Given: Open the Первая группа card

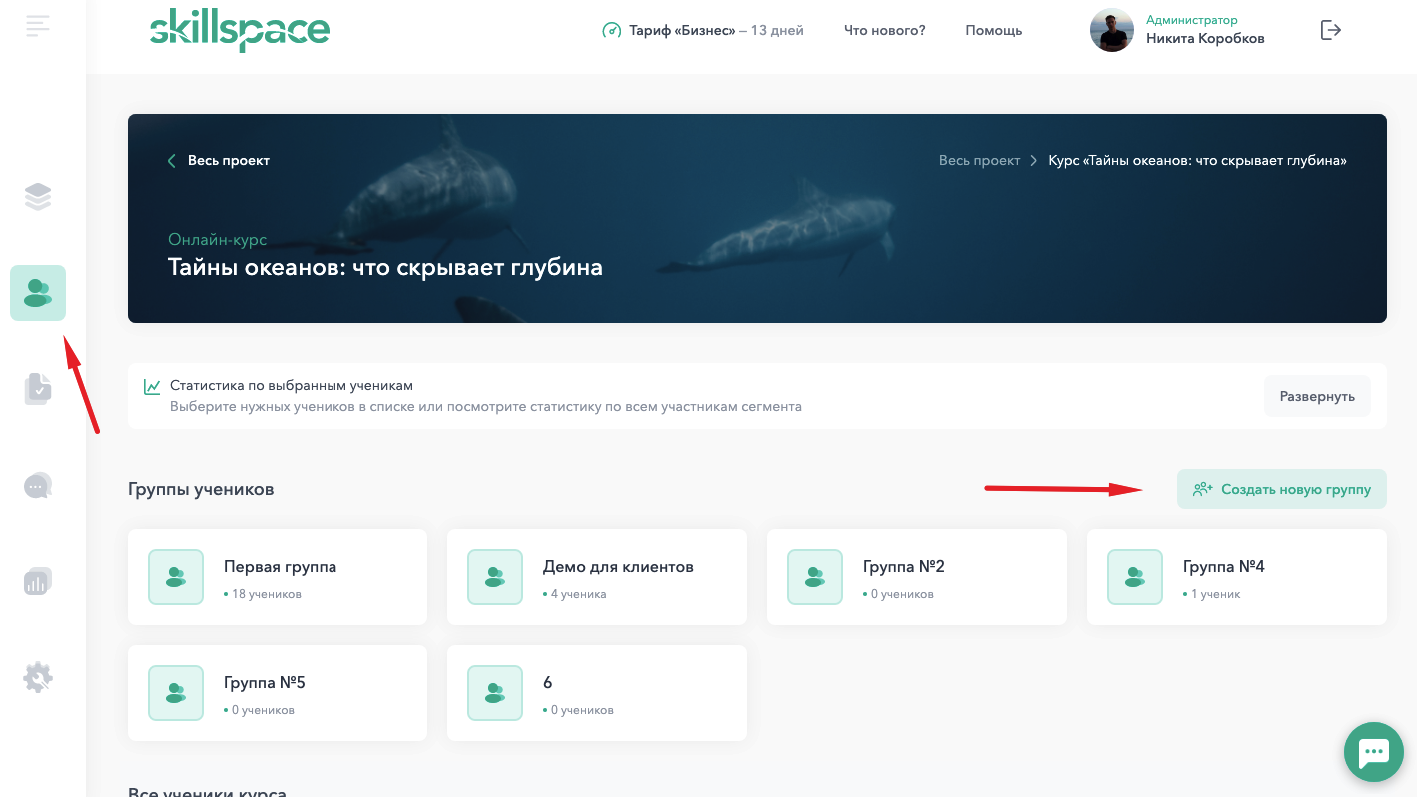Looking at the screenshot, I should (278, 577).
